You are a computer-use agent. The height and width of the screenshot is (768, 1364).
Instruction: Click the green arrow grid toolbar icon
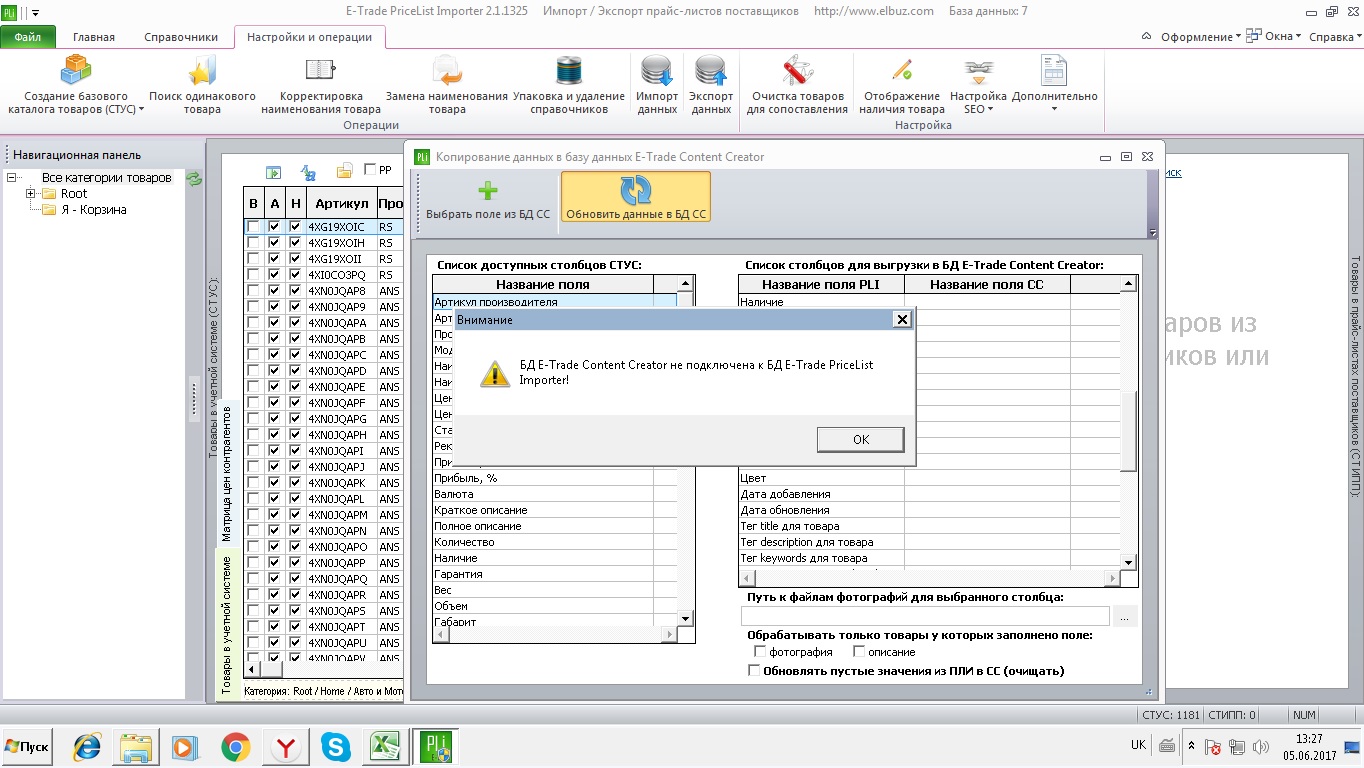[273, 172]
